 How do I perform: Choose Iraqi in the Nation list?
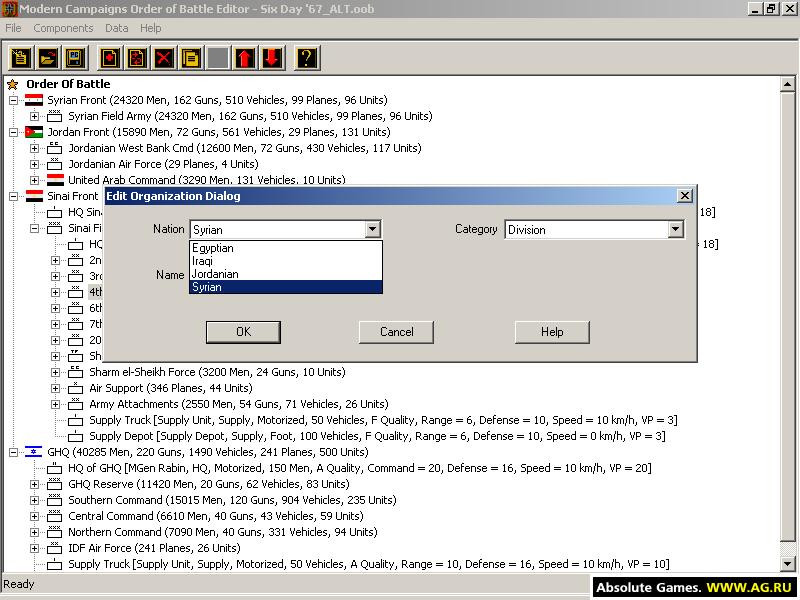[x=286, y=261]
